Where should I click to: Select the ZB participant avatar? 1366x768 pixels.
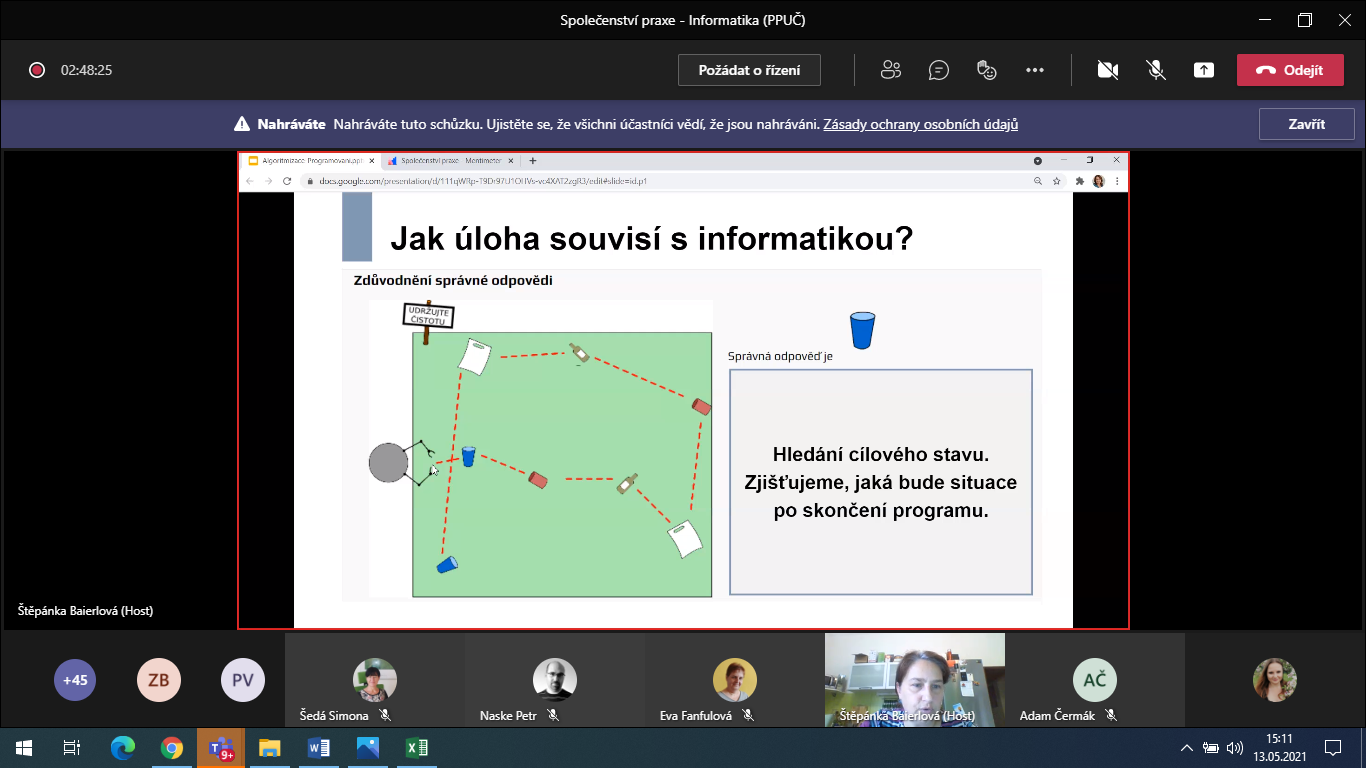pos(158,680)
